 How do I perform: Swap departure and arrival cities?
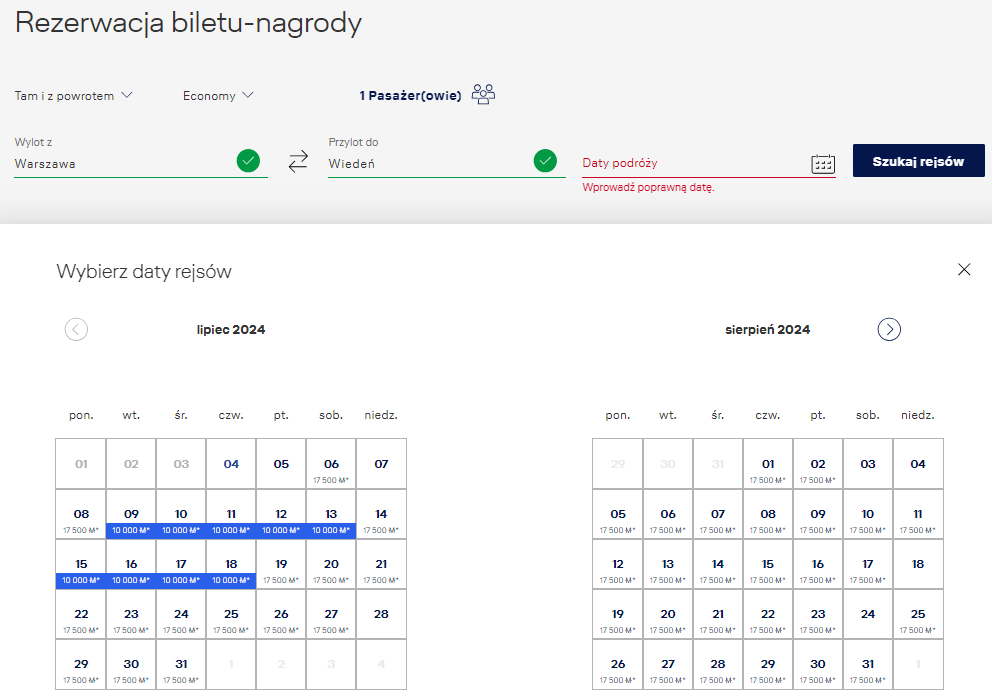pyautogui.click(x=298, y=161)
